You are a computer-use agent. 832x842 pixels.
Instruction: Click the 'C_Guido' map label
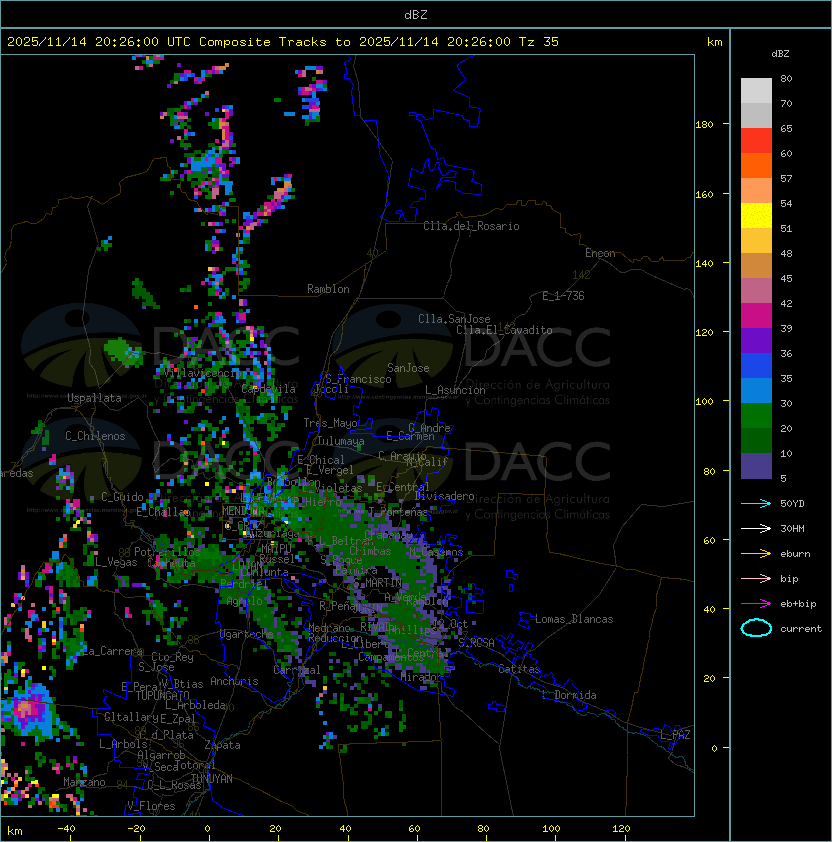click(x=122, y=497)
